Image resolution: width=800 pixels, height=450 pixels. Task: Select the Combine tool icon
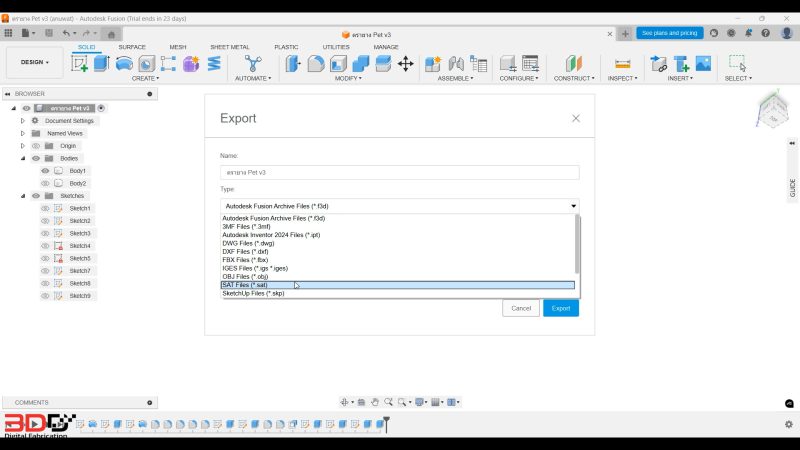click(x=361, y=64)
